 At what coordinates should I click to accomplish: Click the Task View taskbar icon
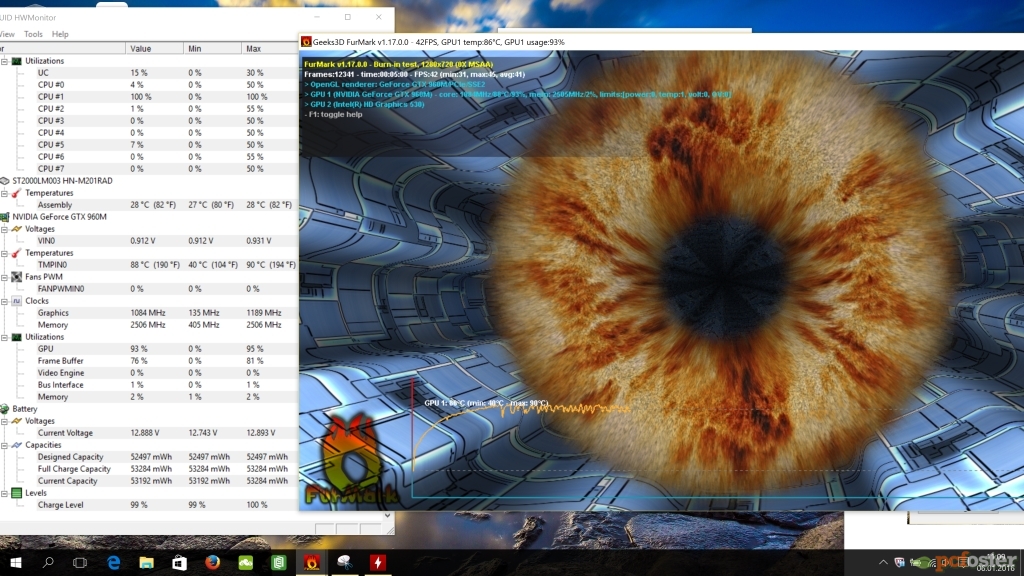tap(81, 562)
